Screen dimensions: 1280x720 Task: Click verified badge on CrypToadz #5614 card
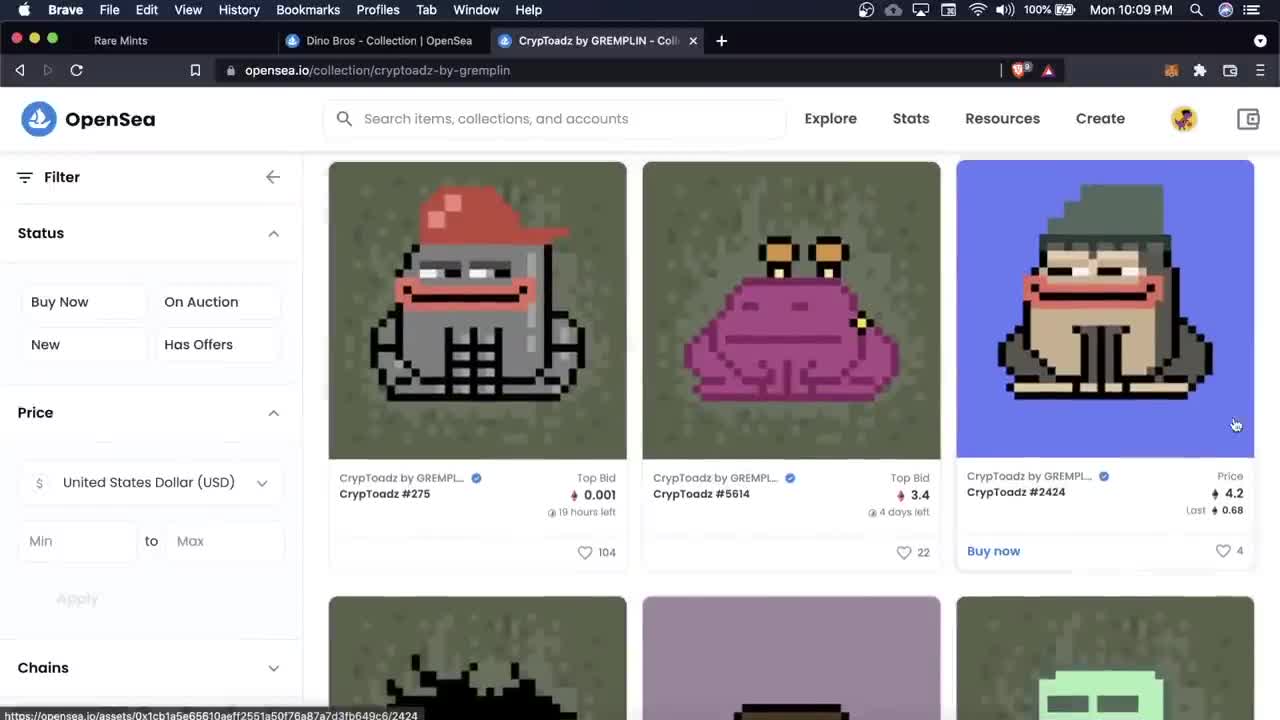(790, 478)
